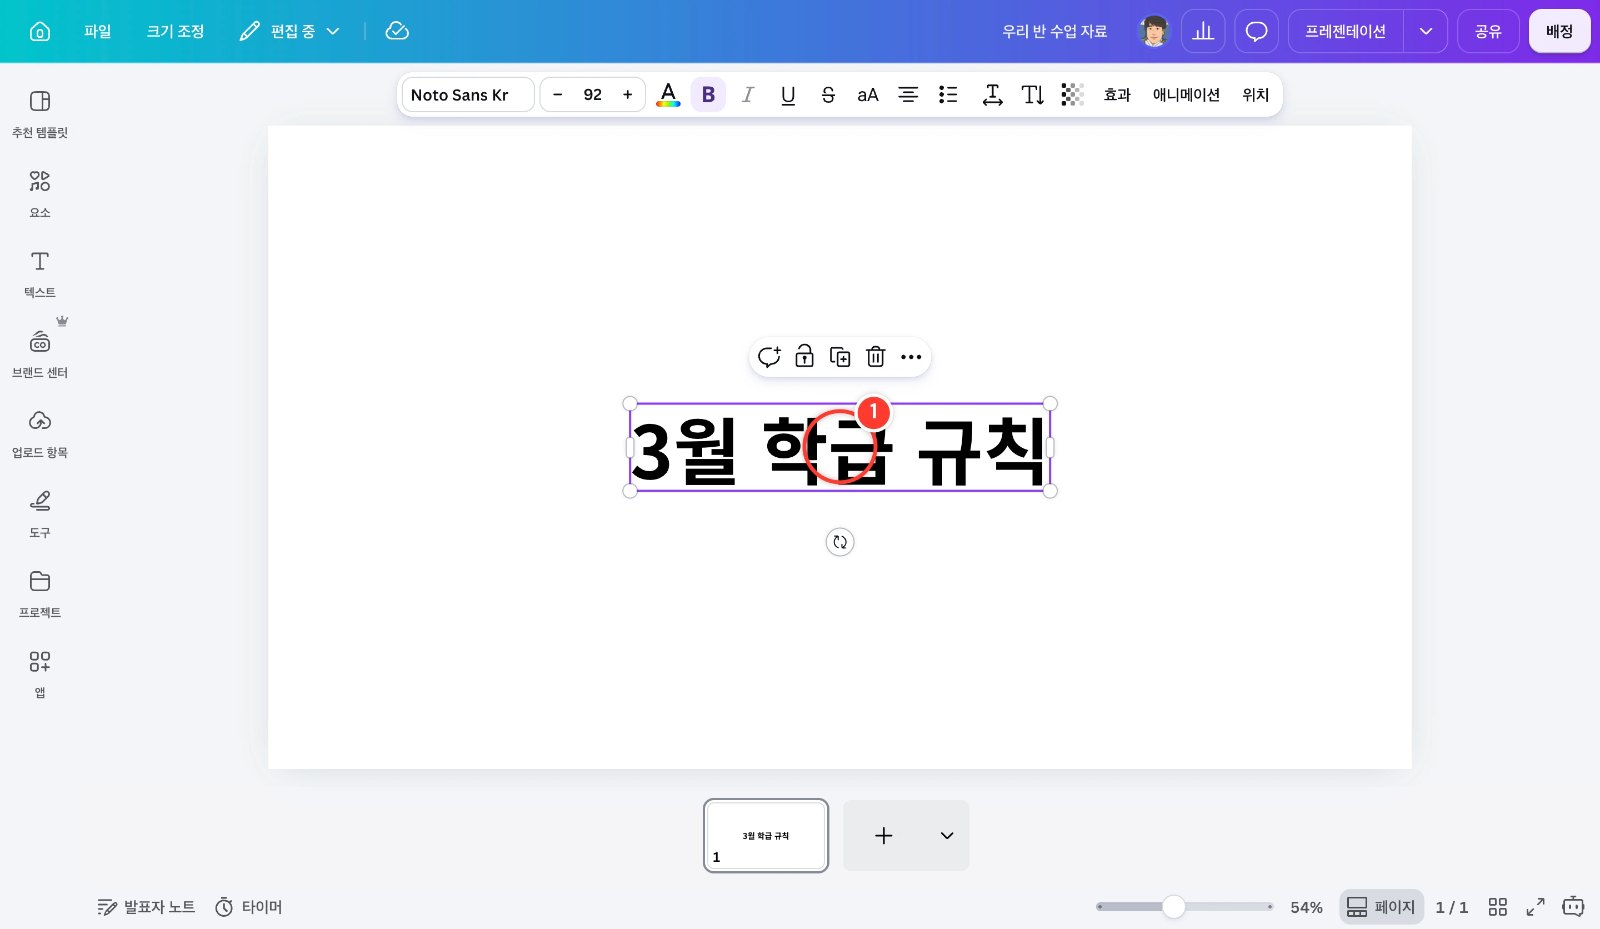
Task: Open the 파일 menu
Action: (97, 31)
